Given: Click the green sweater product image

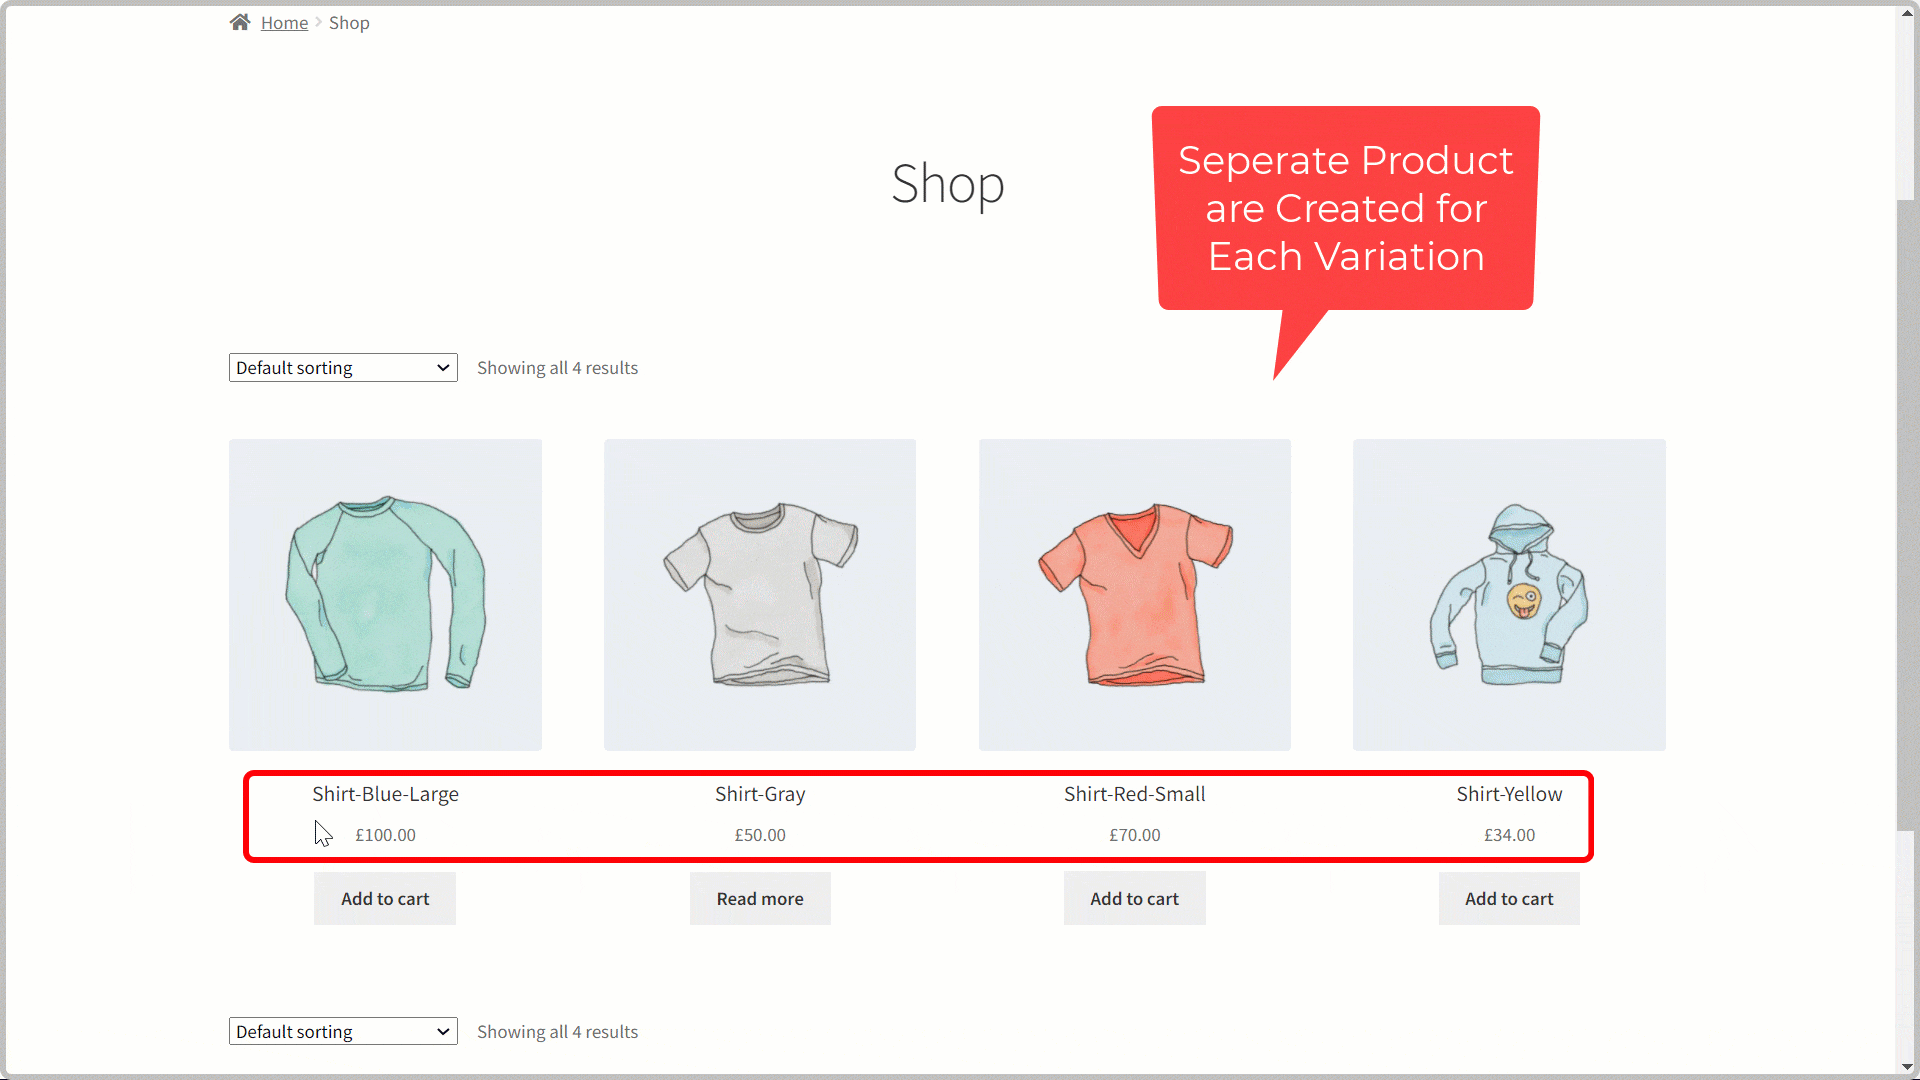Looking at the screenshot, I should [385, 594].
